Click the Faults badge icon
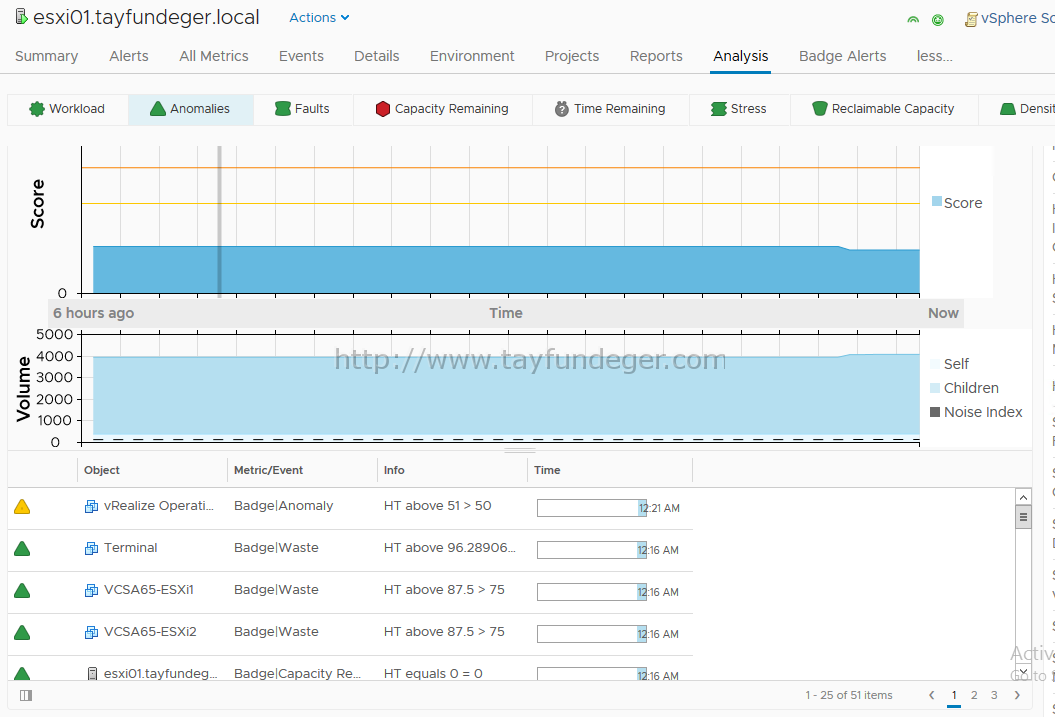1055x717 pixels. click(x=283, y=109)
